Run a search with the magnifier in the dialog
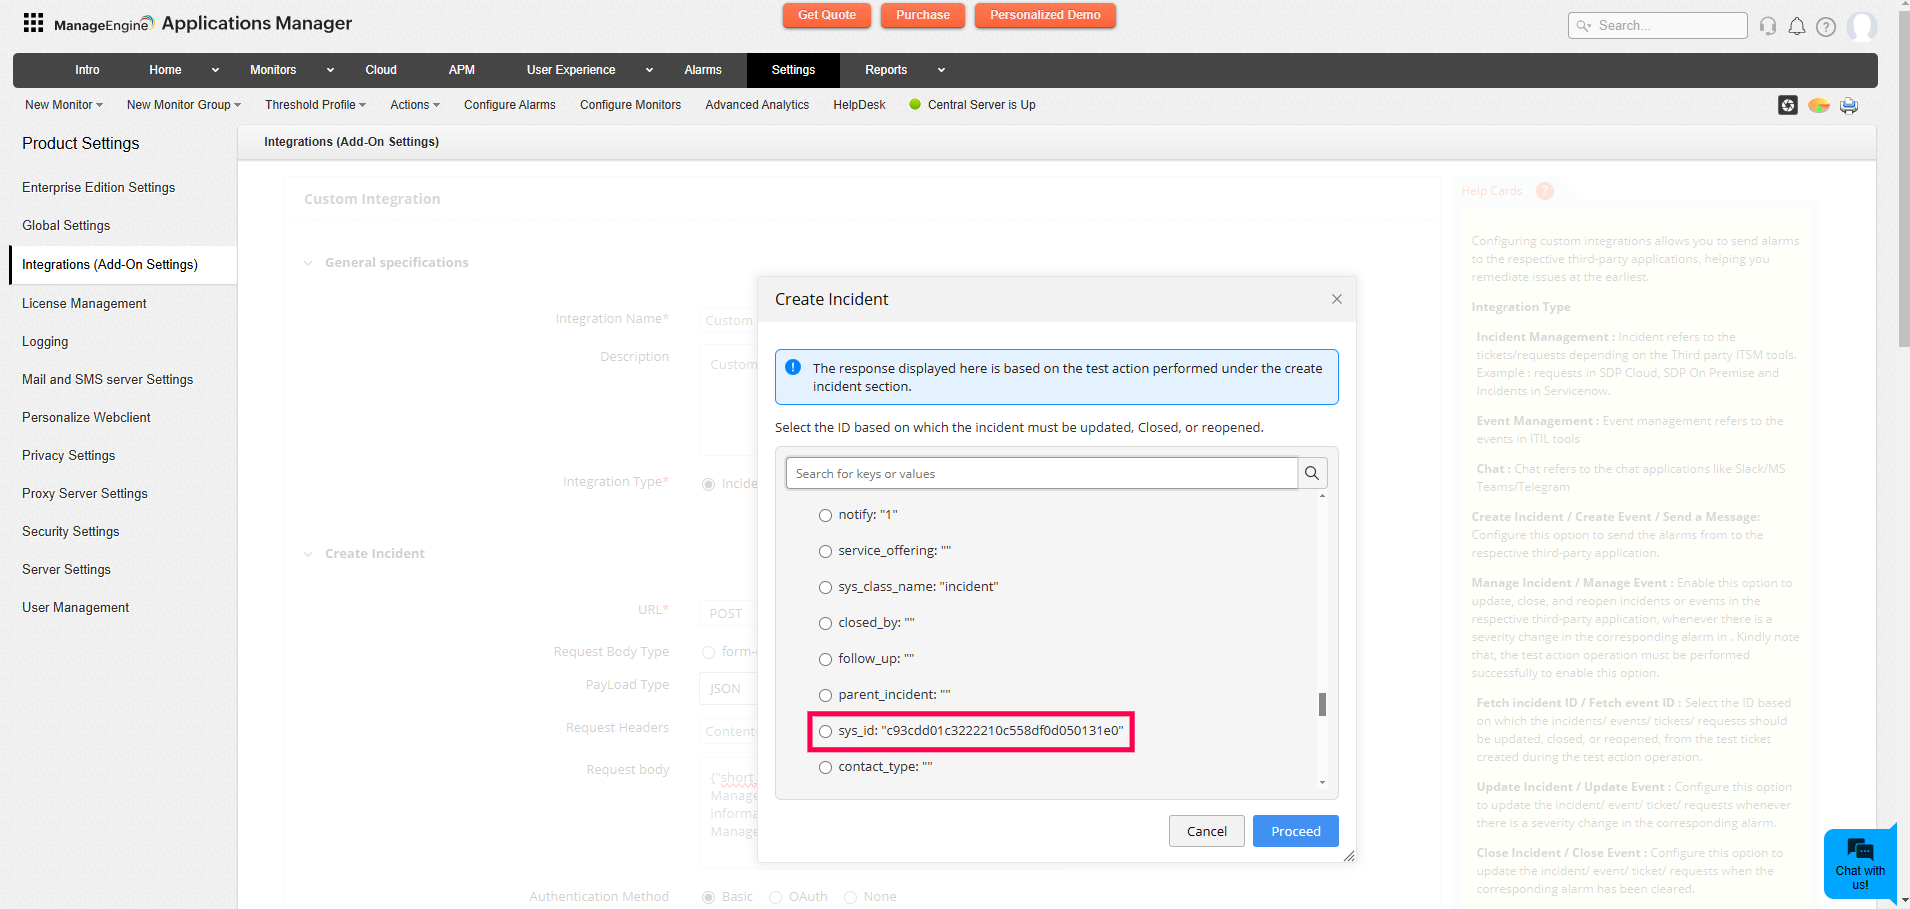Viewport: 1910px width, 909px height. pyautogui.click(x=1312, y=472)
